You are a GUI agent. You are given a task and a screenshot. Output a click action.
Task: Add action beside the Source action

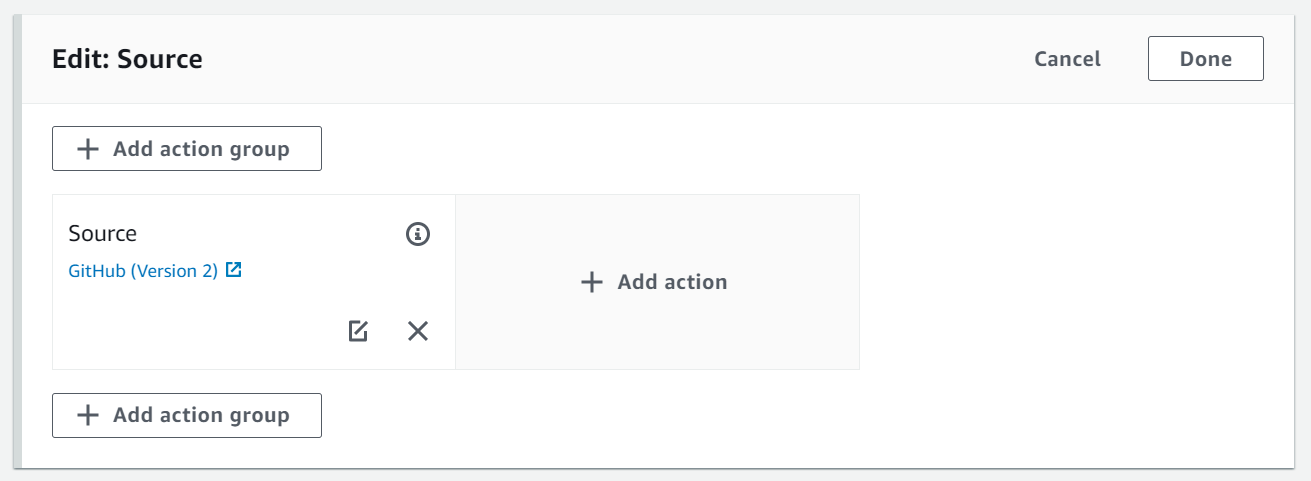(656, 282)
